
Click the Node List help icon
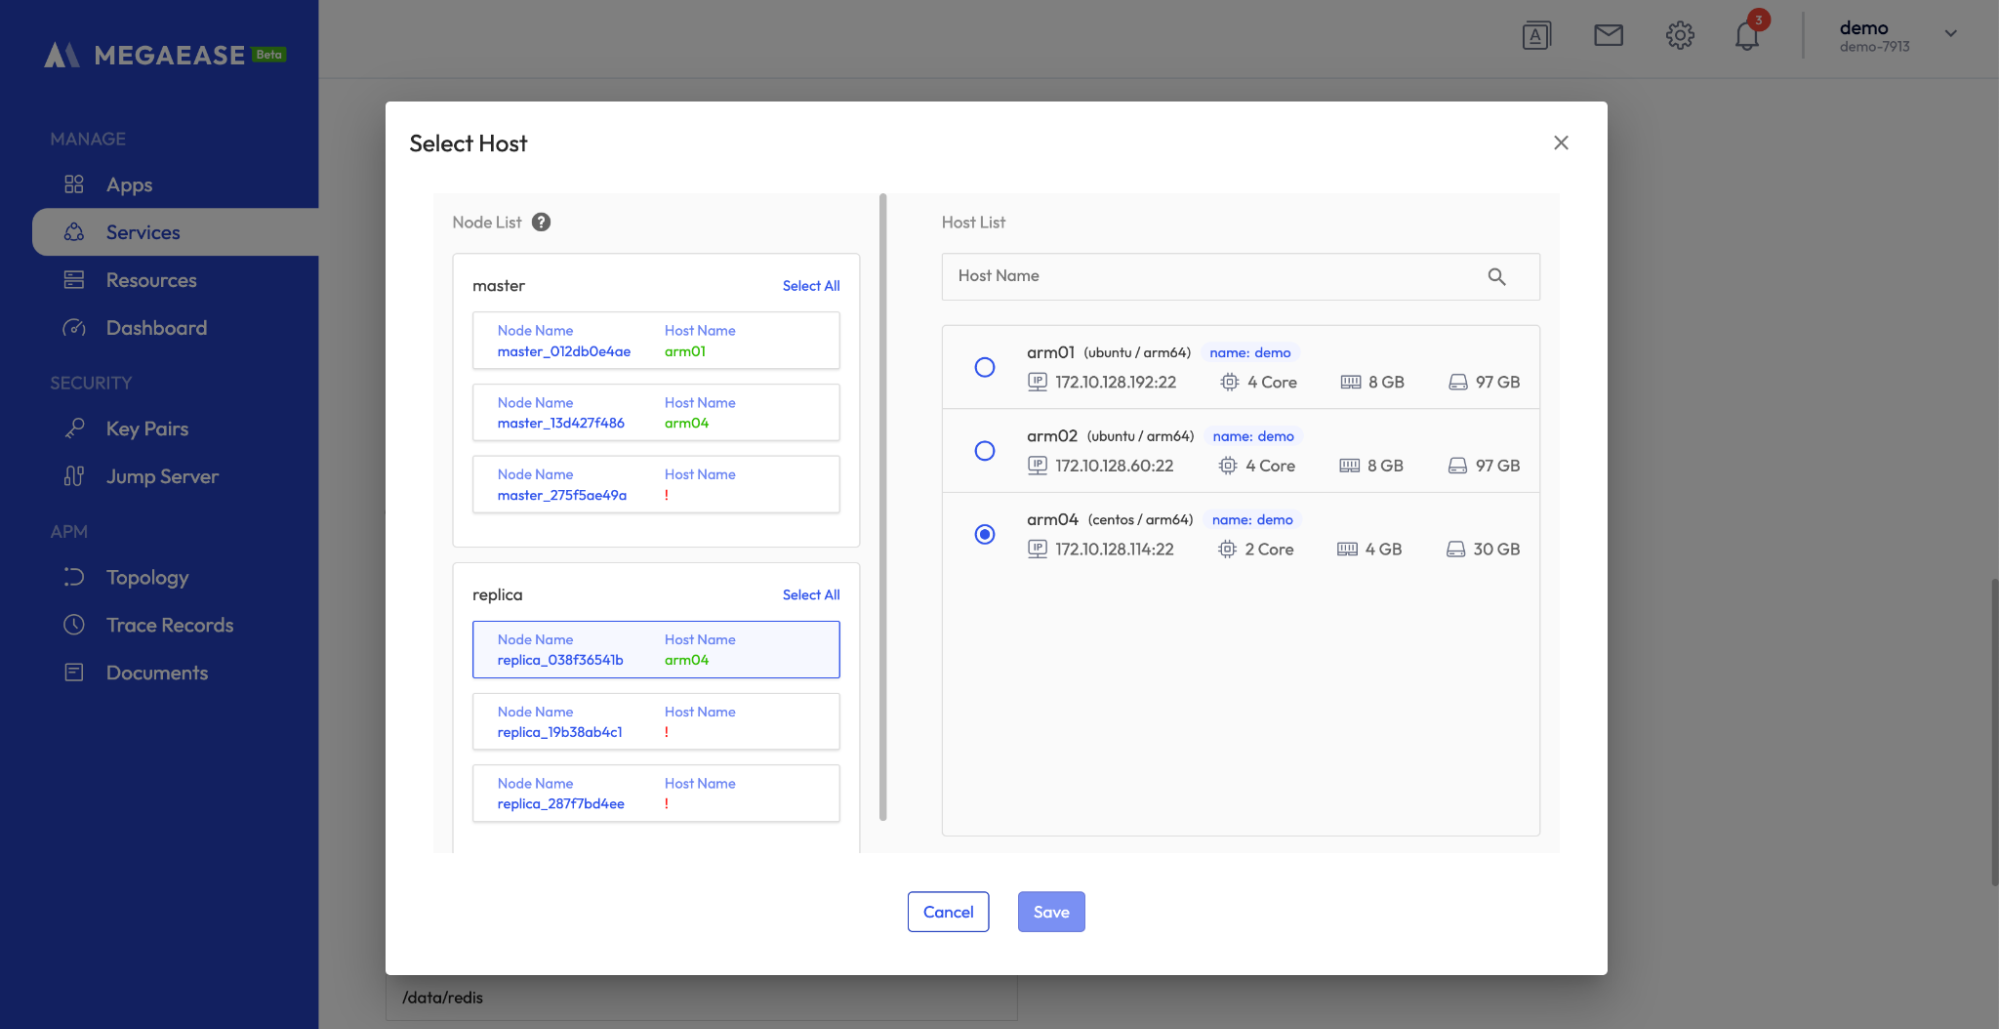(x=541, y=222)
